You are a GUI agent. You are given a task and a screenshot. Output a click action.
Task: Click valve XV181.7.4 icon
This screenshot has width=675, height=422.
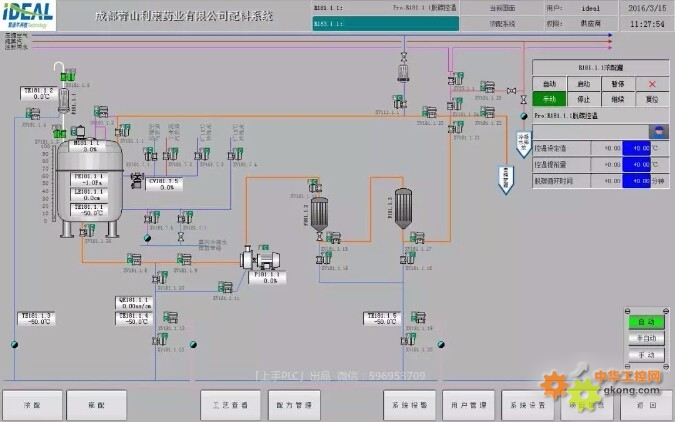(x=235, y=154)
